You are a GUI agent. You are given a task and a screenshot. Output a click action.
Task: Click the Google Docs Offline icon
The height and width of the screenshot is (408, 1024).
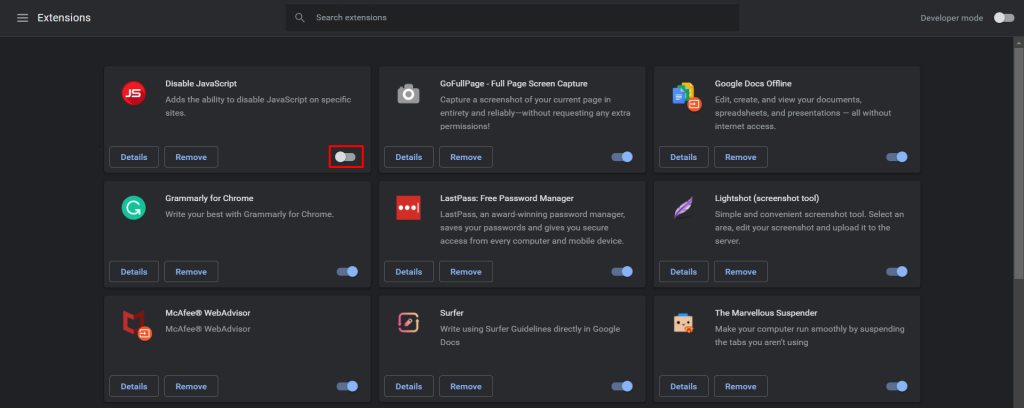point(685,95)
